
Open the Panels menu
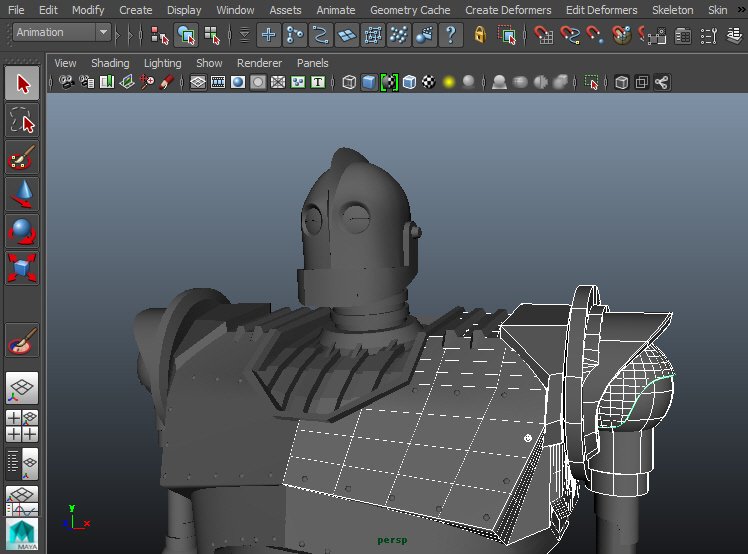coord(312,63)
